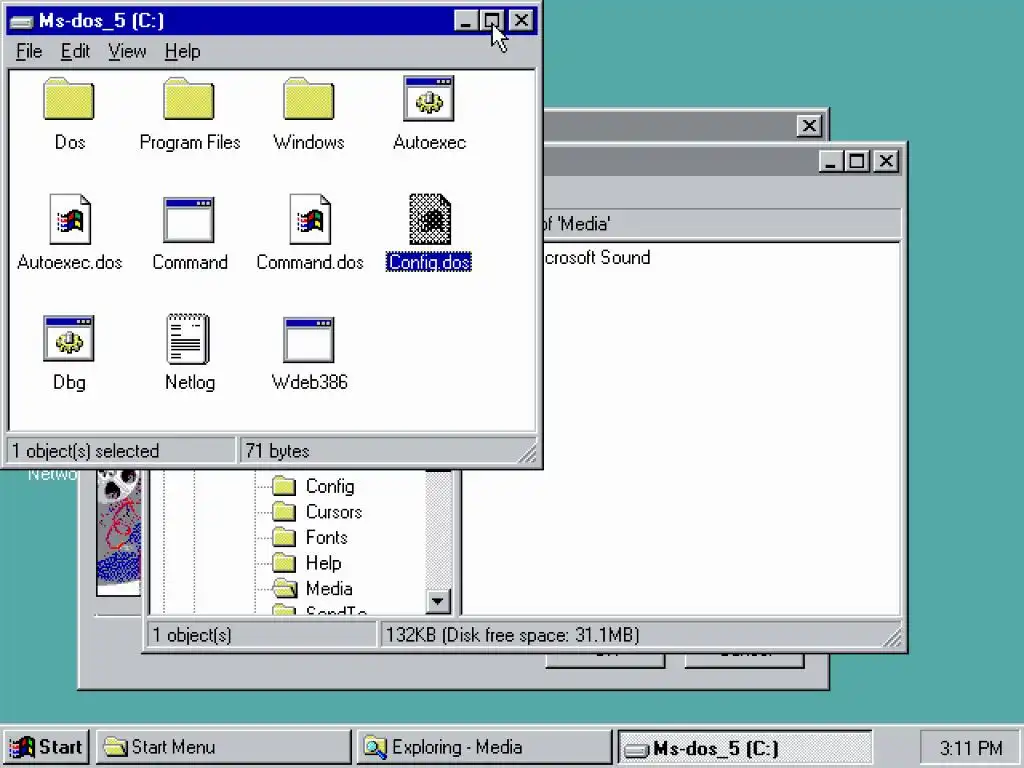Click the Explorer disk free space status
This screenshot has width=1024, height=768.
[x=513, y=635]
